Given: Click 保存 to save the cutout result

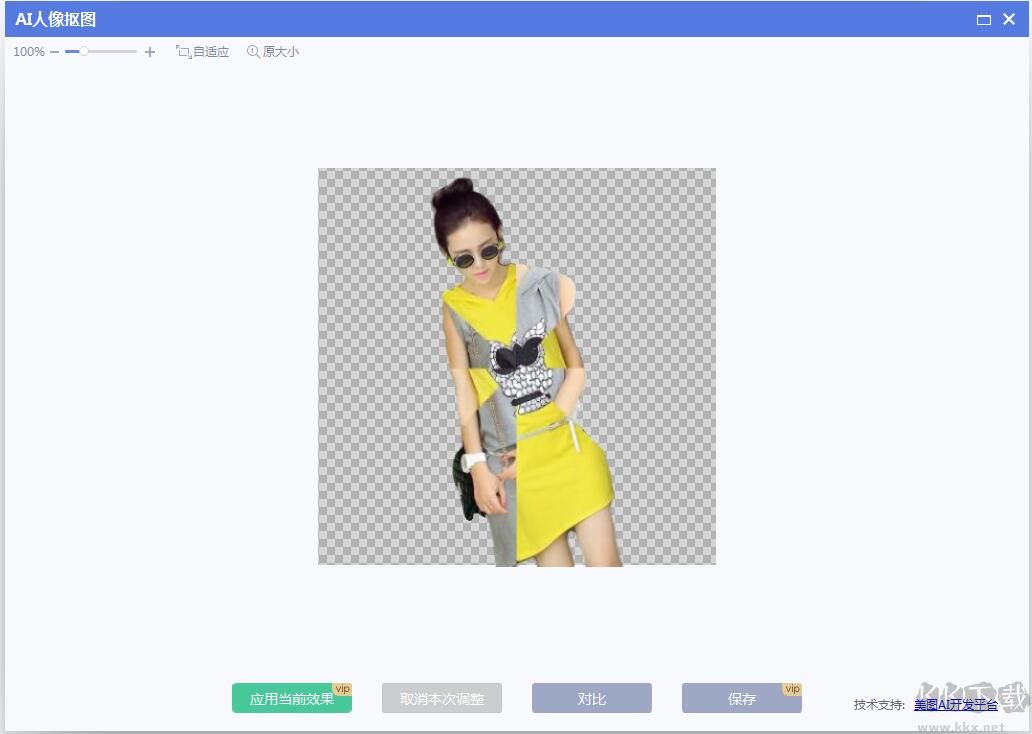Looking at the screenshot, I should point(741,698).
